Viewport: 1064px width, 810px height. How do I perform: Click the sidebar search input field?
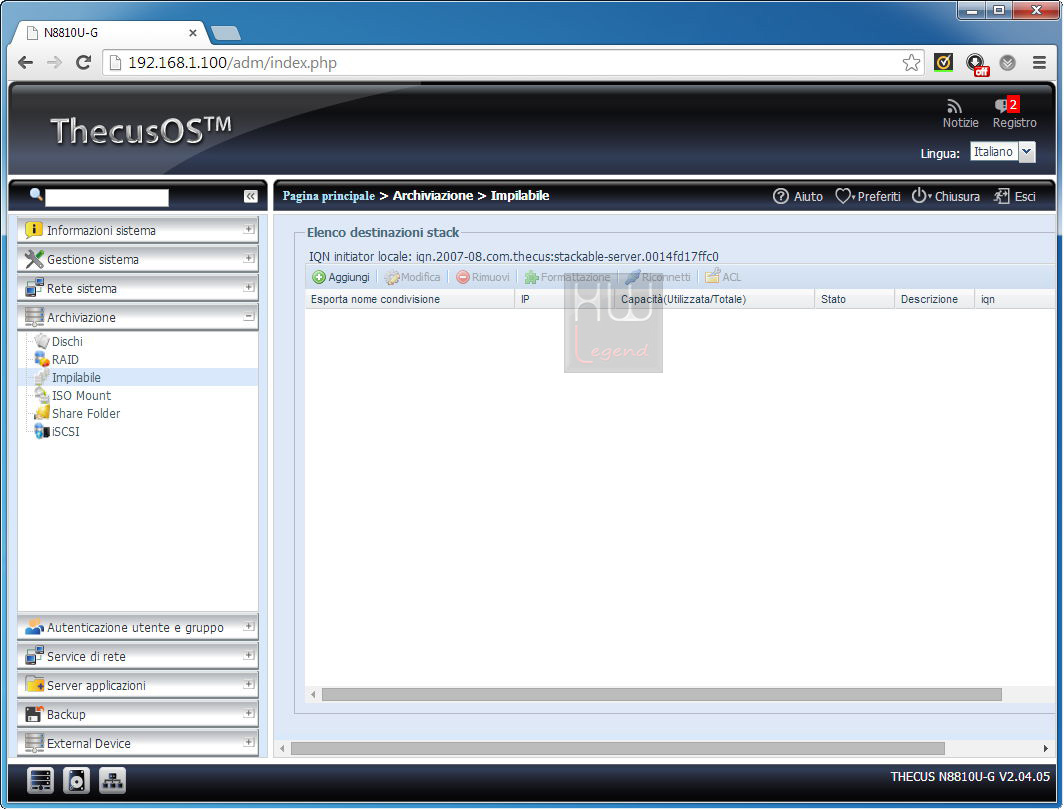click(x=107, y=197)
